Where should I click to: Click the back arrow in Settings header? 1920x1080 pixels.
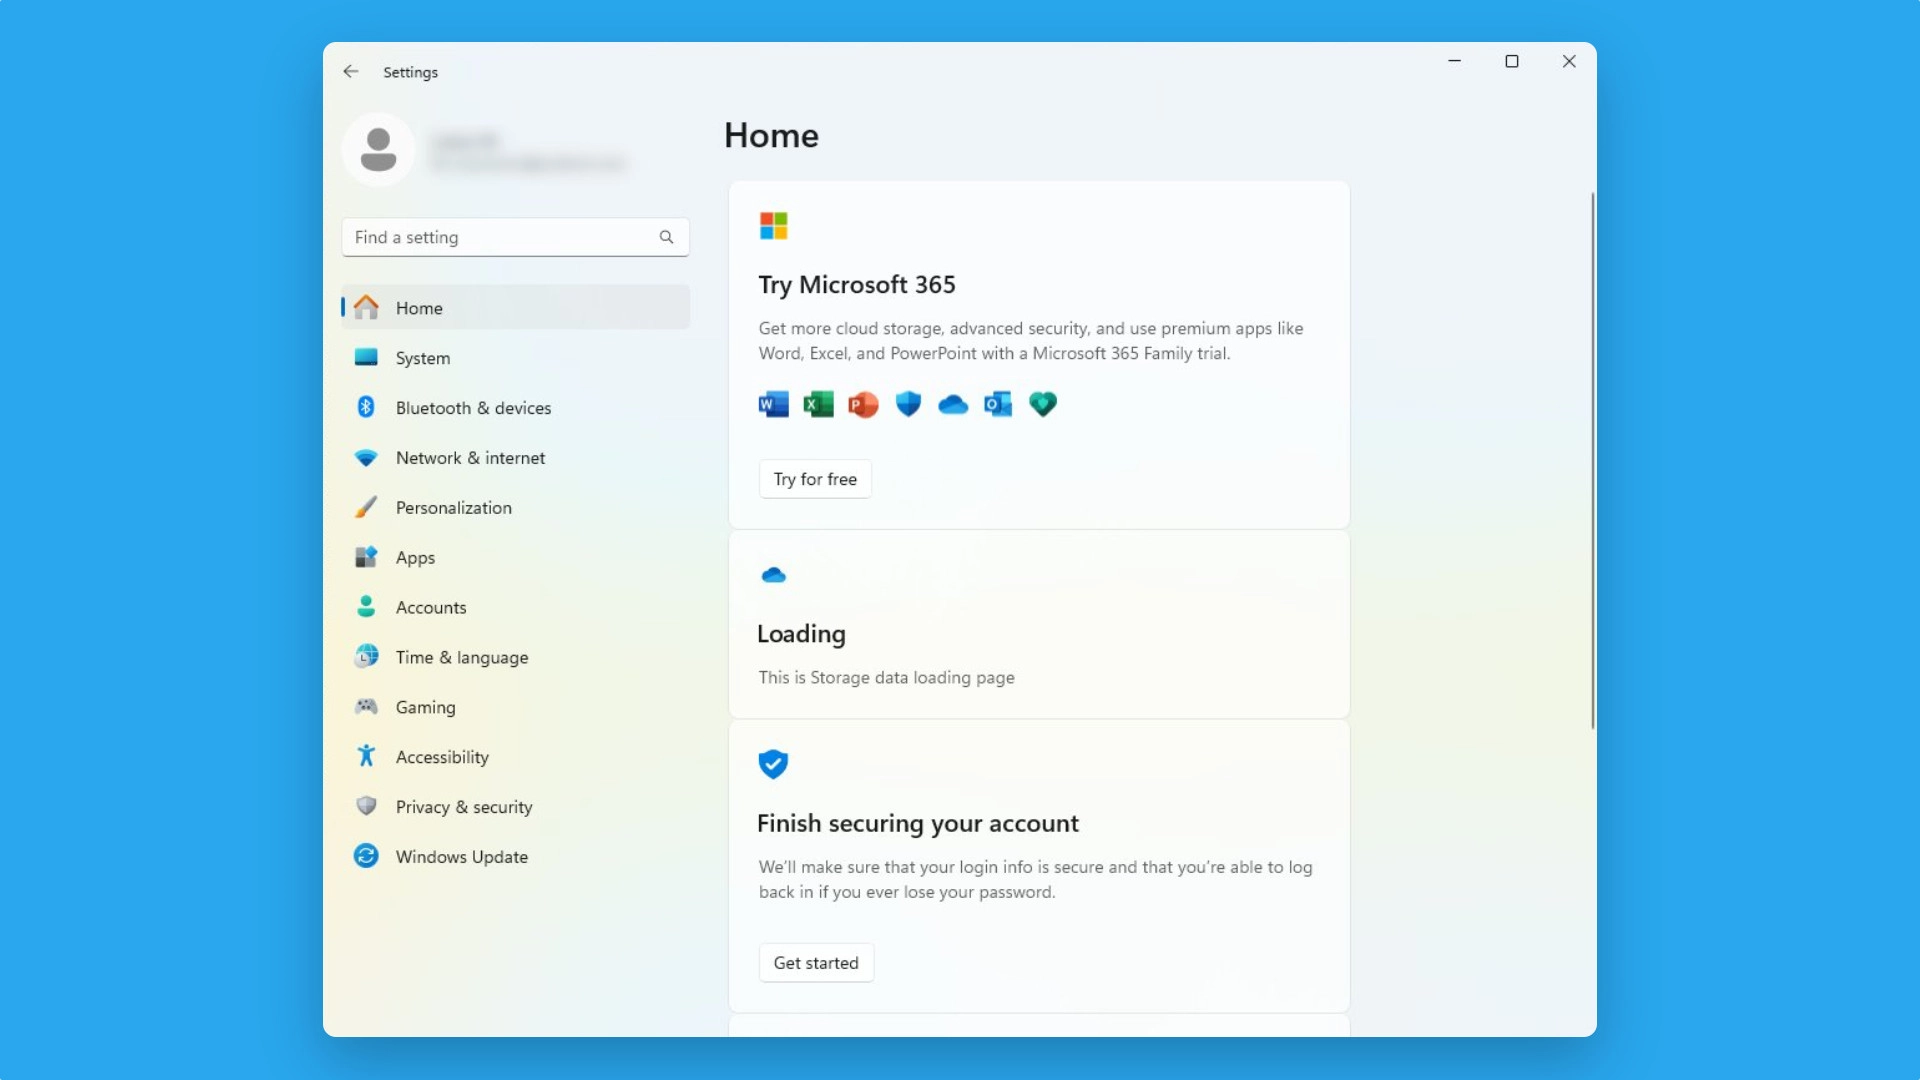coord(350,72)
